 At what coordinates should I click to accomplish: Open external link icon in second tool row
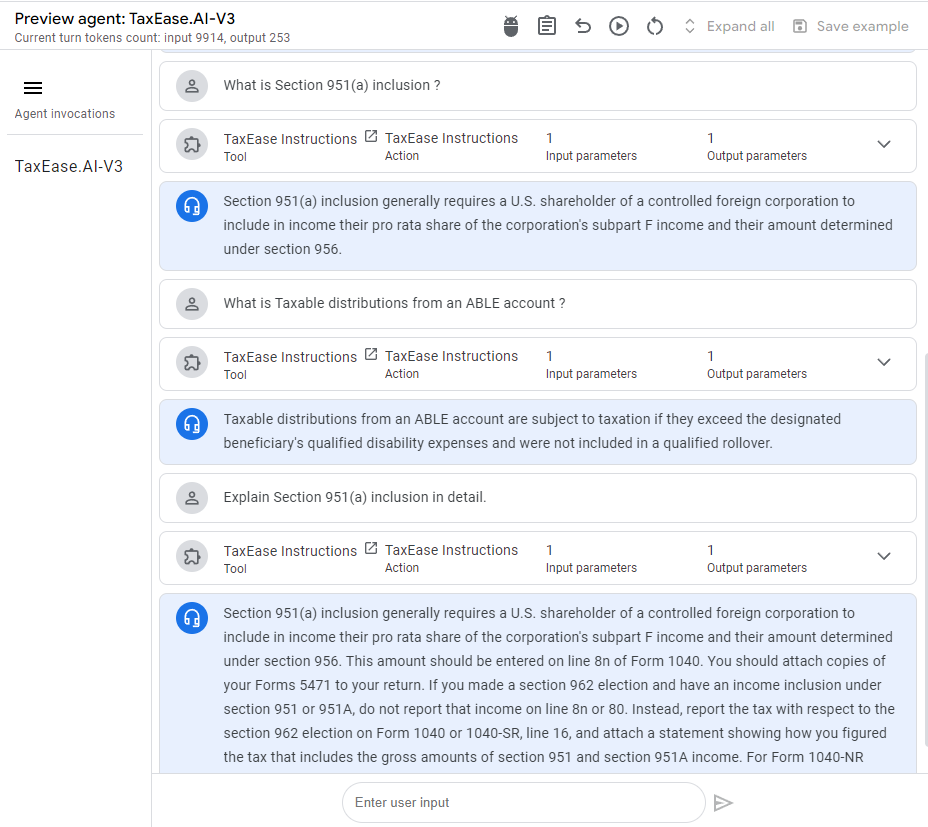point(370,354)
